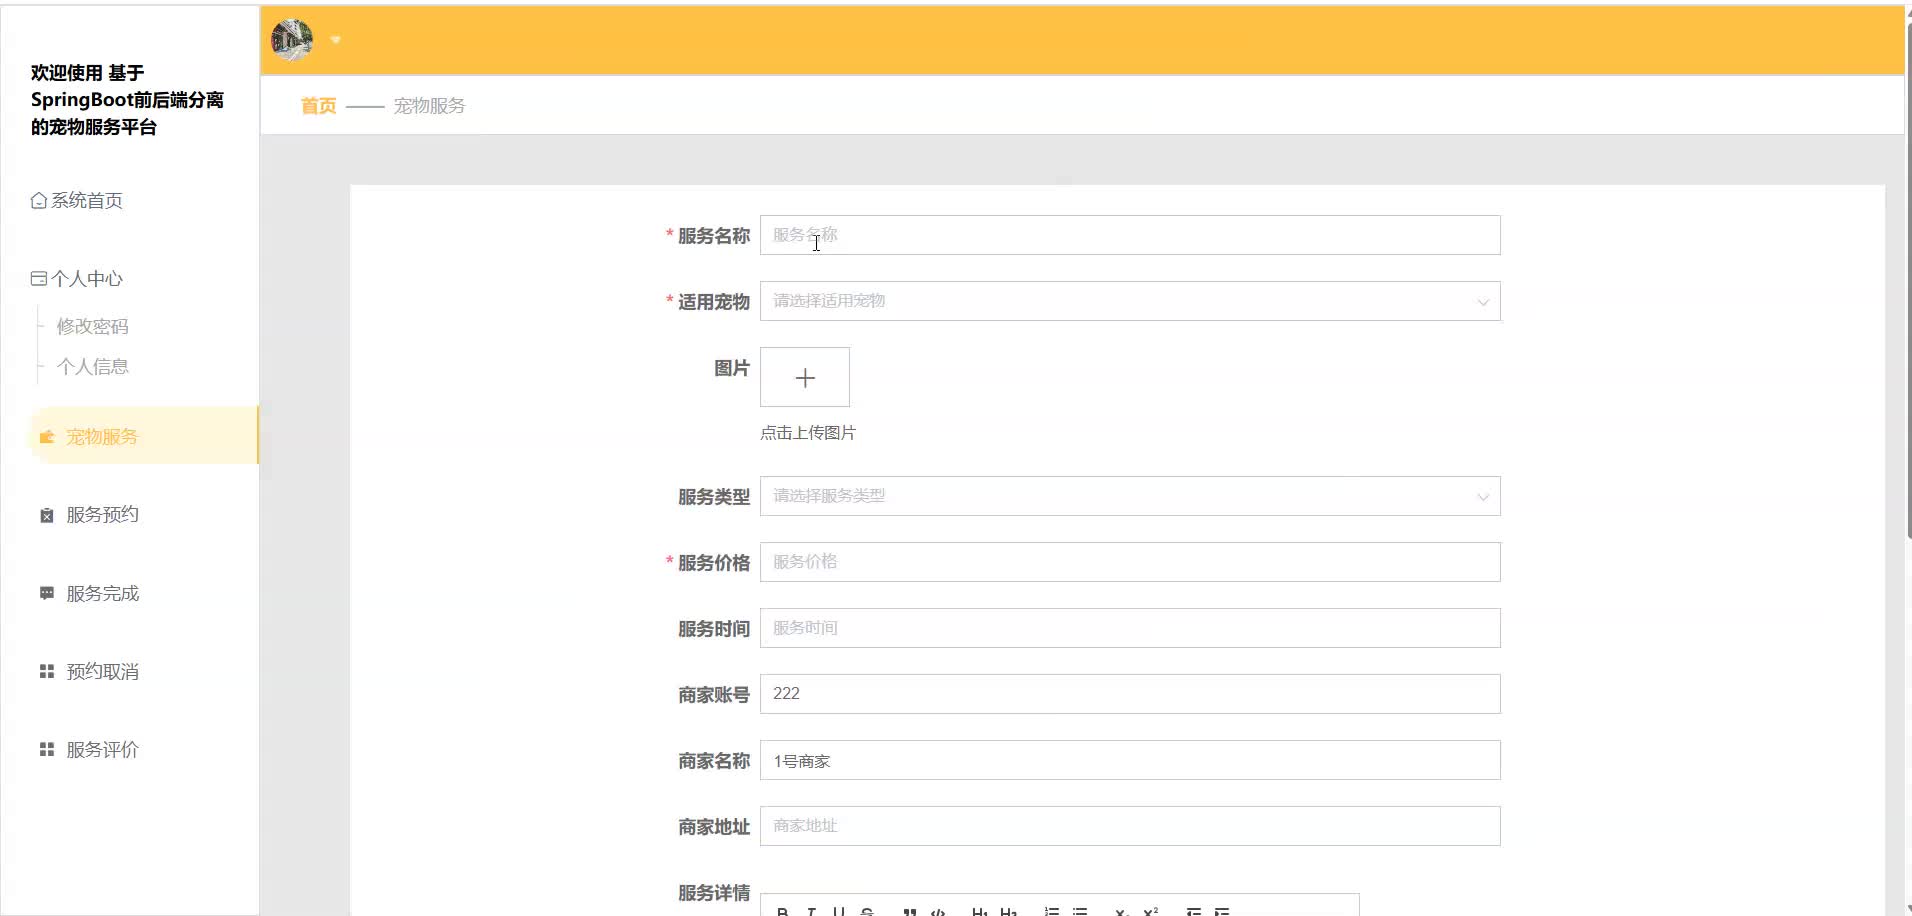The height and width of the screenshot is (916, 1912).
Task: Click the 宠物服务 breadcrumb text
Action: tap(429, 105)
